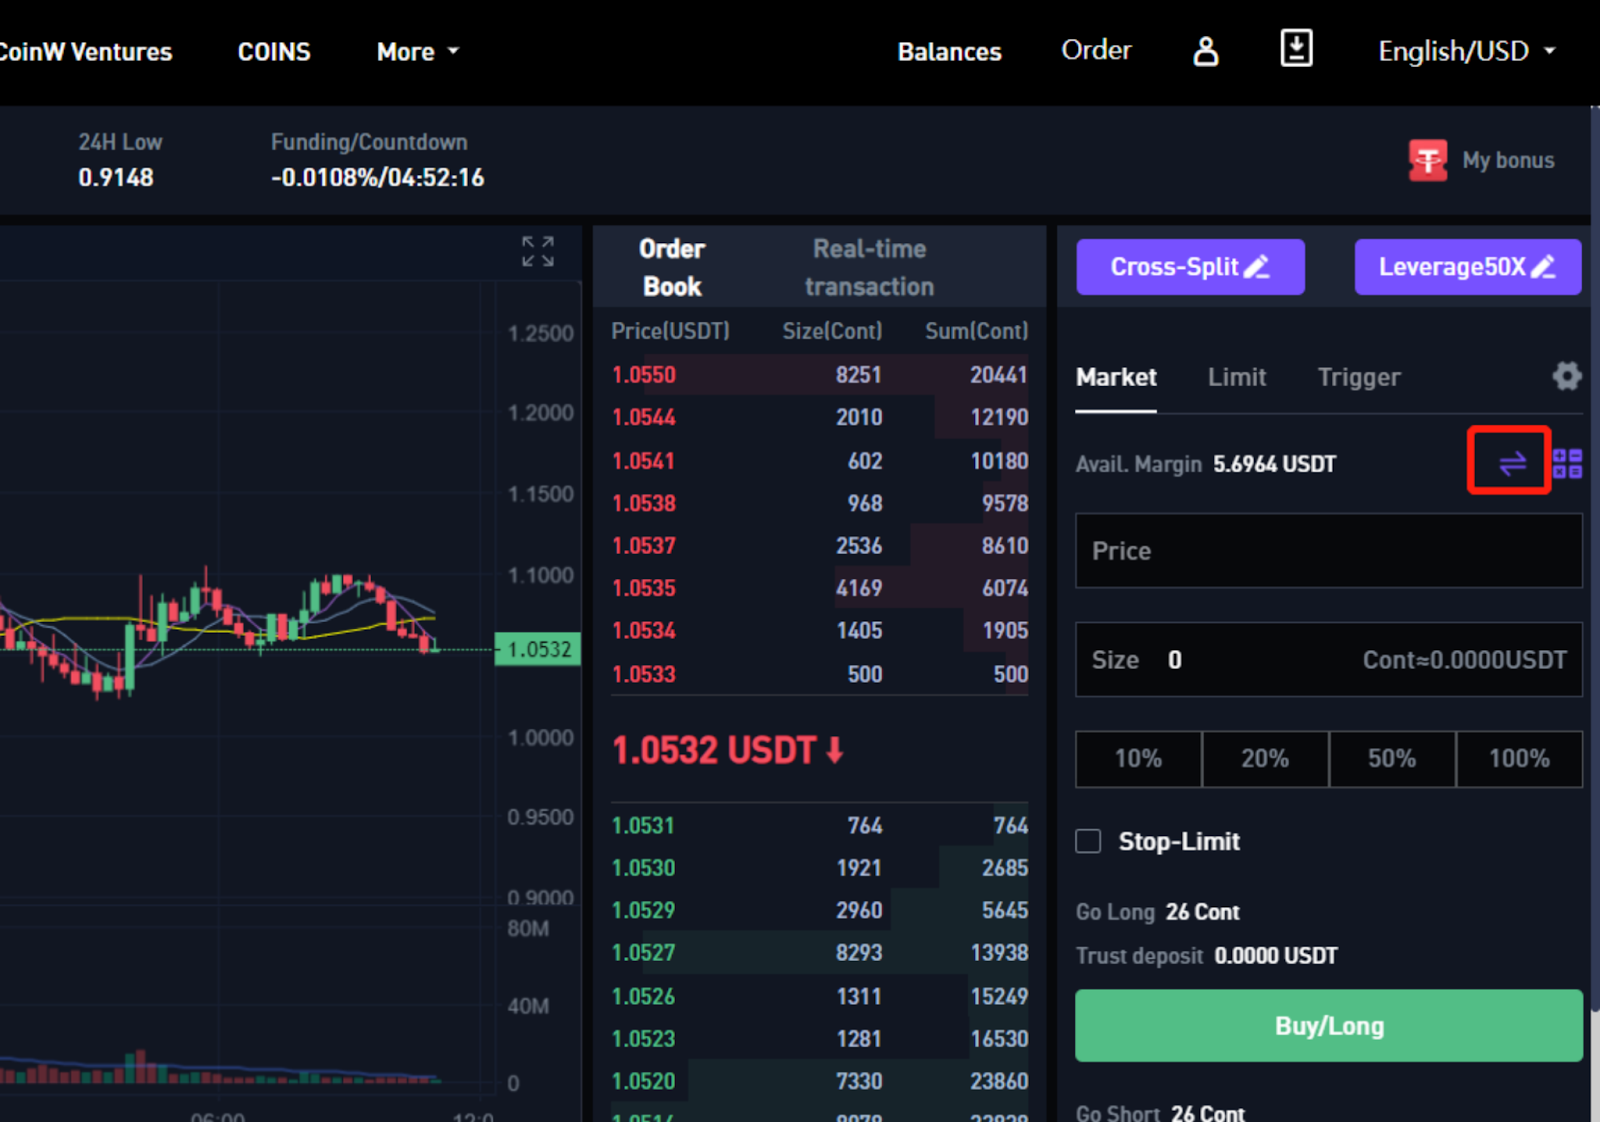The height and width of the screenshot is (1122, 1600).
Task: Select the Limit order tab
Action: pyautogui.click(x=1237, y=377)
